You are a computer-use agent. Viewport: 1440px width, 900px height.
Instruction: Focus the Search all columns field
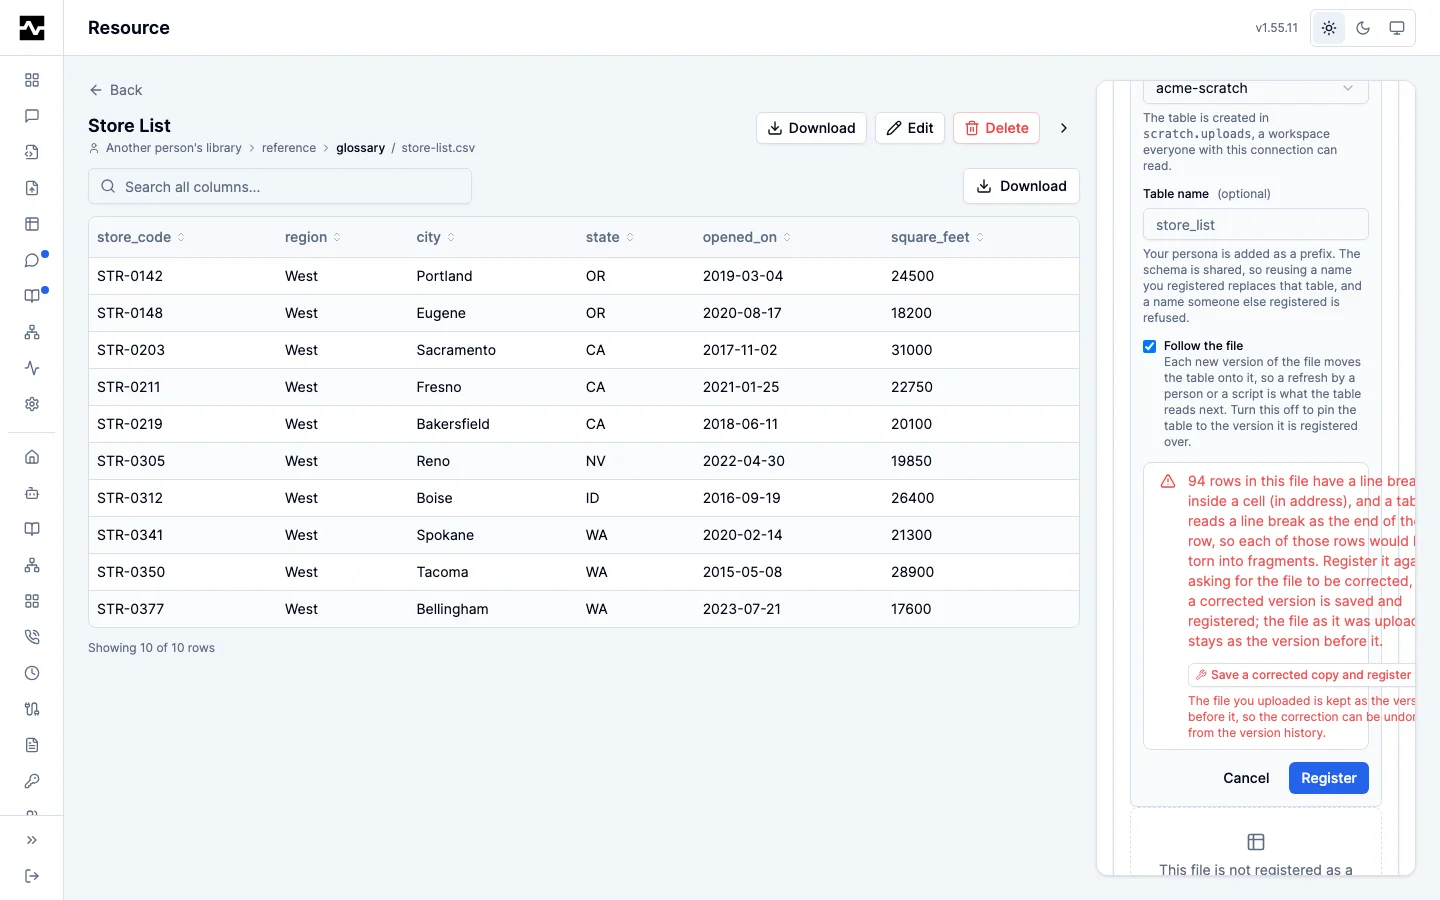280,187
